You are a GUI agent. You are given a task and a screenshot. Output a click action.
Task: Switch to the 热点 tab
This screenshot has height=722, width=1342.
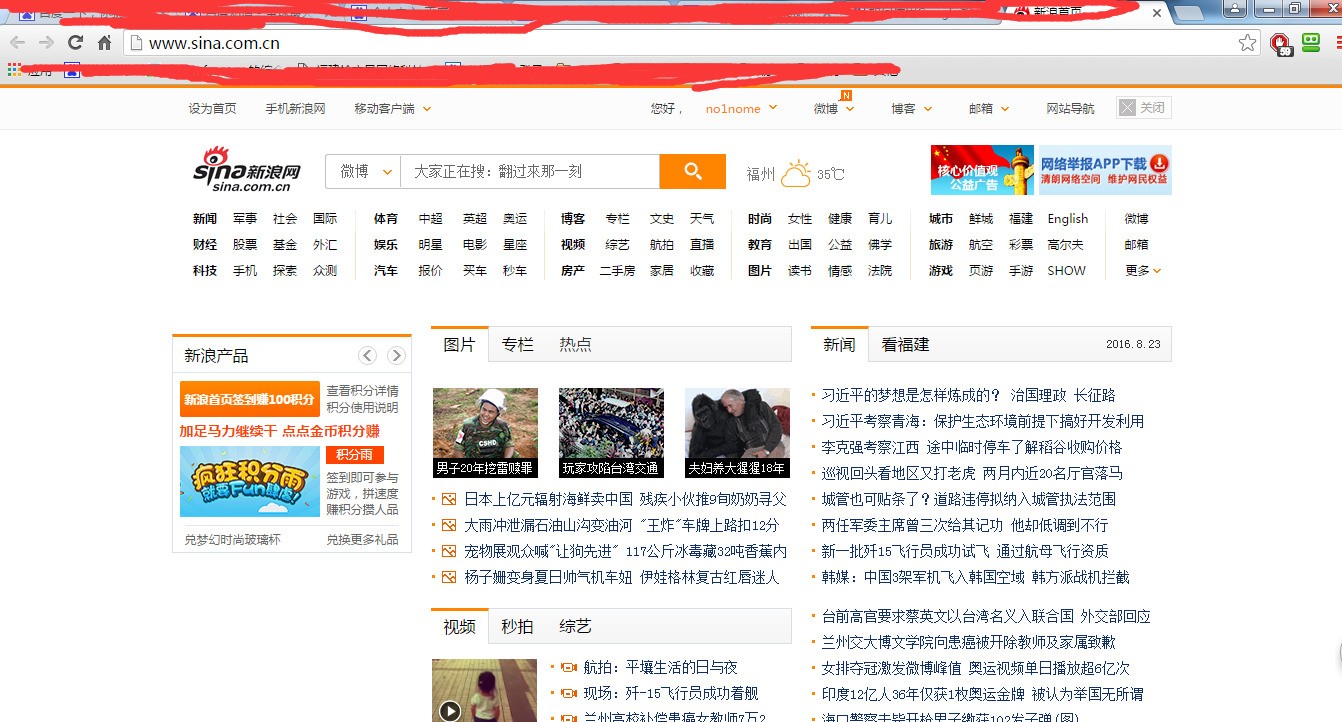[x=575, y=344]
